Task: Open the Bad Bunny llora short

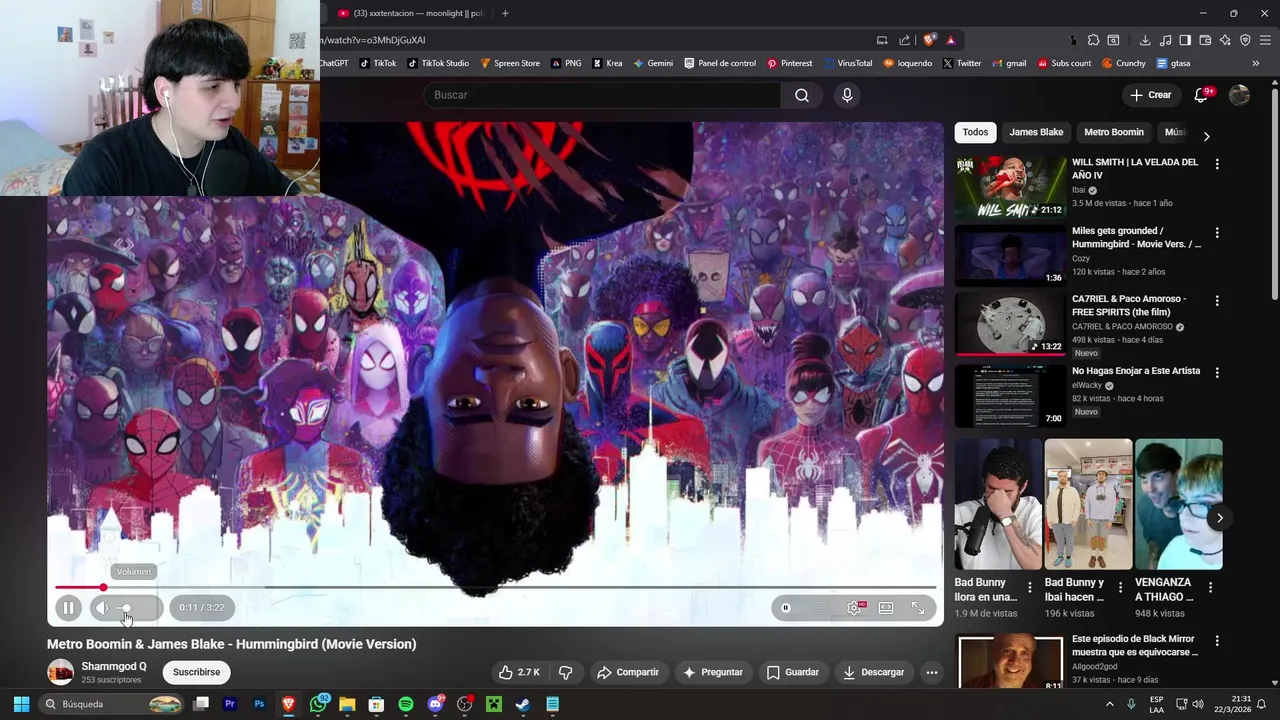Action: [998, 504]
